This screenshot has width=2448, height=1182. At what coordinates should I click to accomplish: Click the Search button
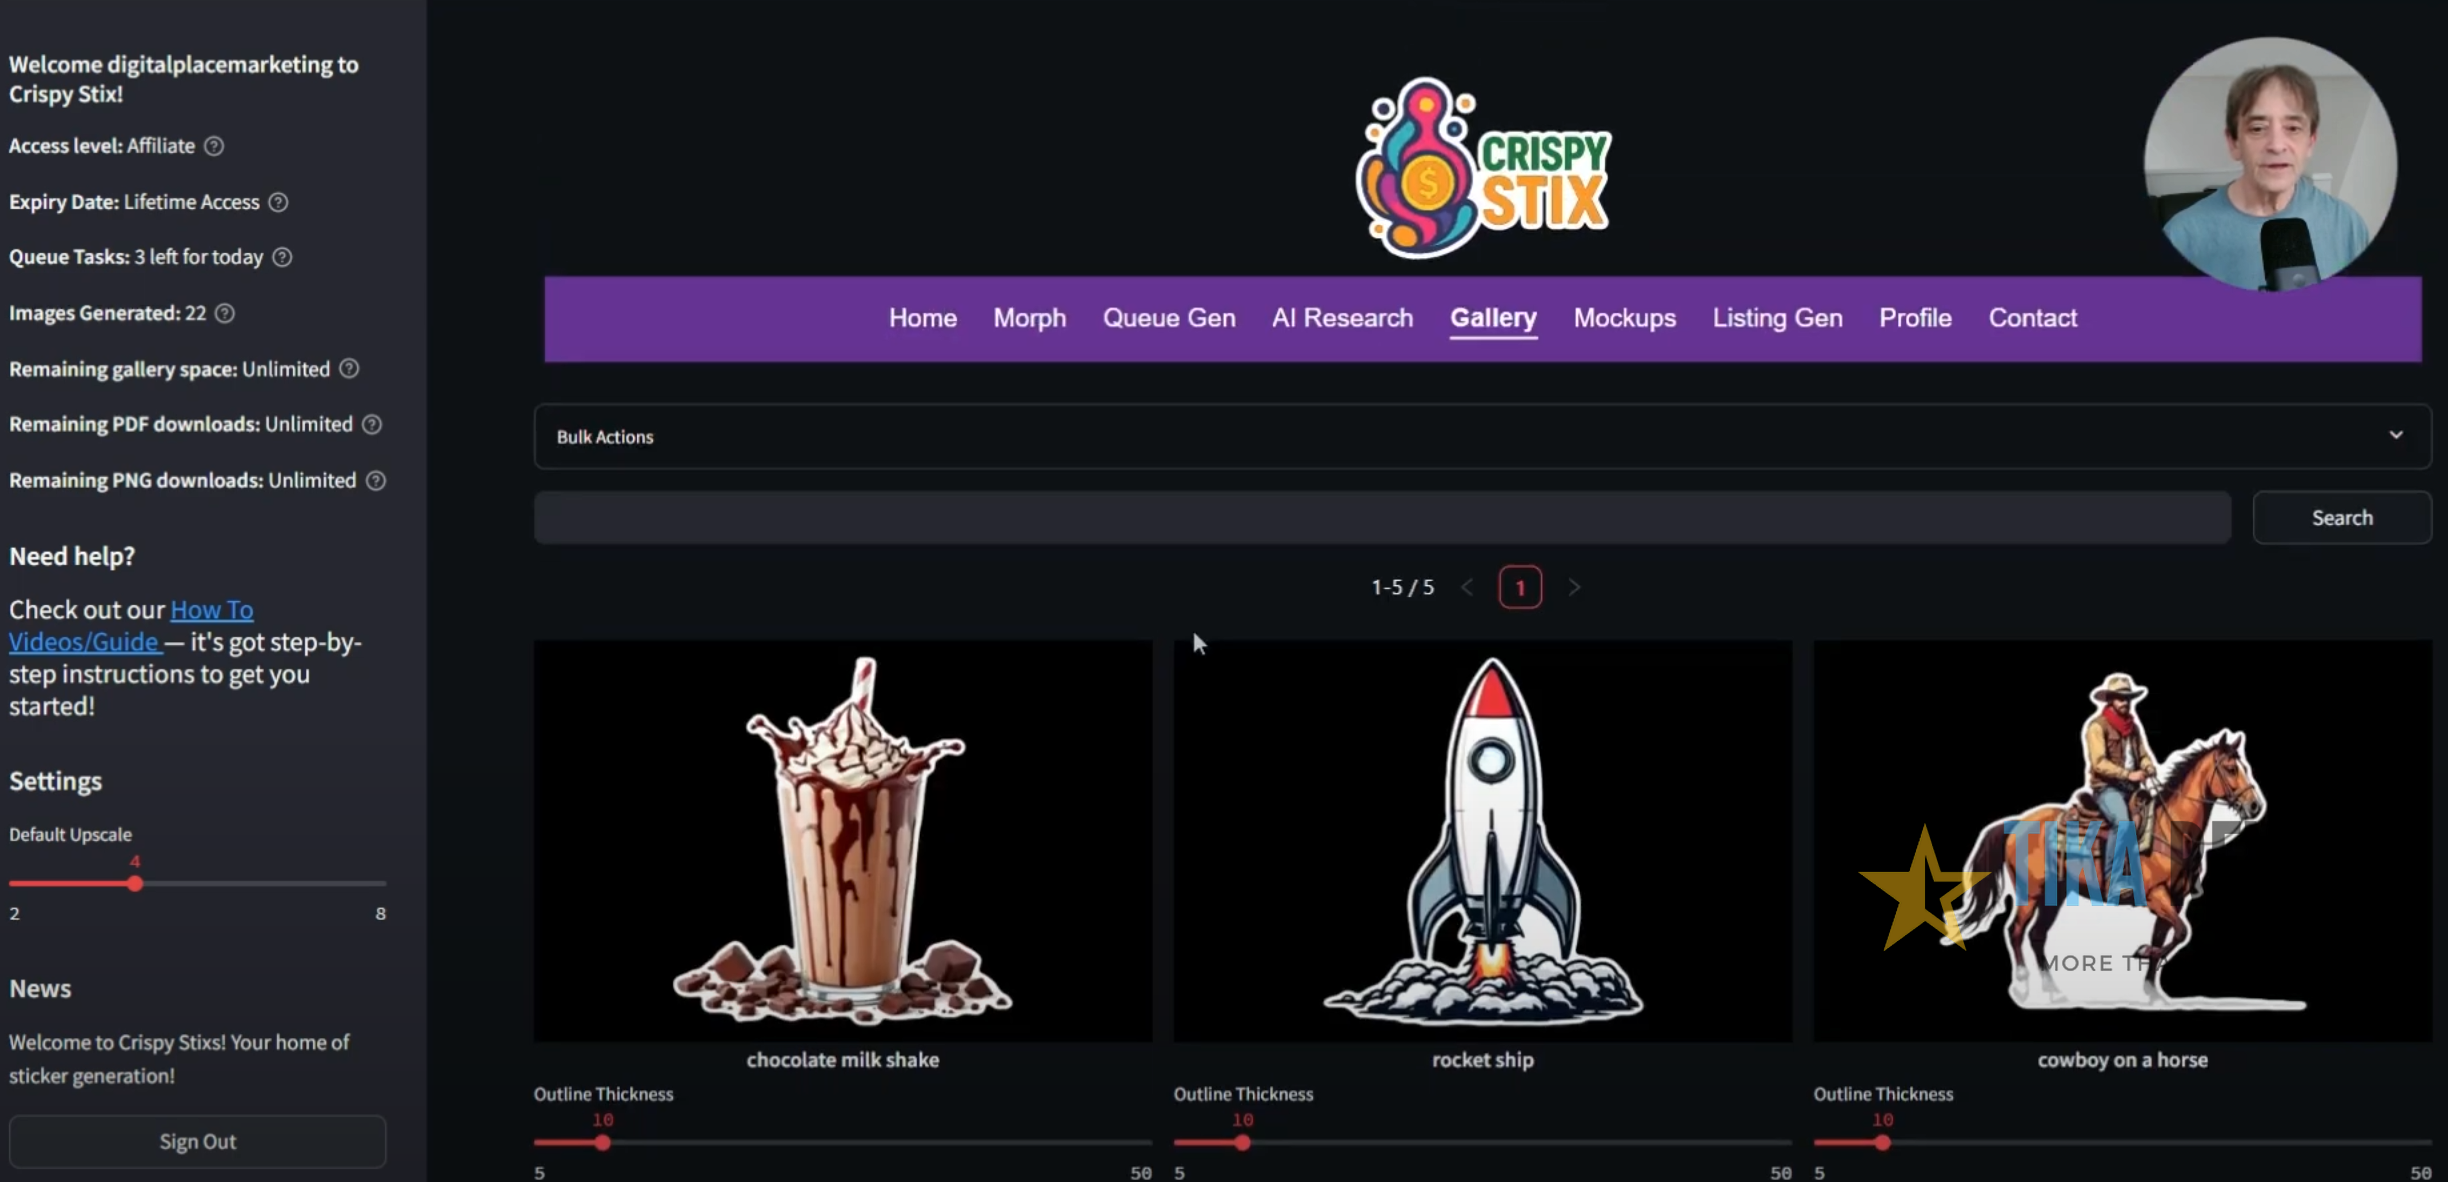[x=2342, y=517]
